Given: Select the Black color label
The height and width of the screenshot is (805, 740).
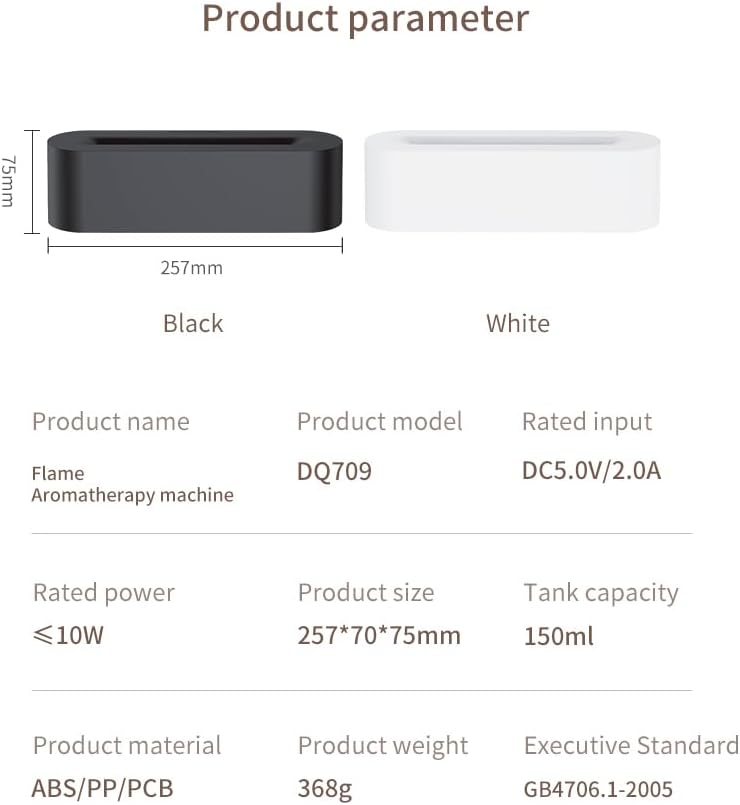Looking at the screenshot, I should [193, 323].
